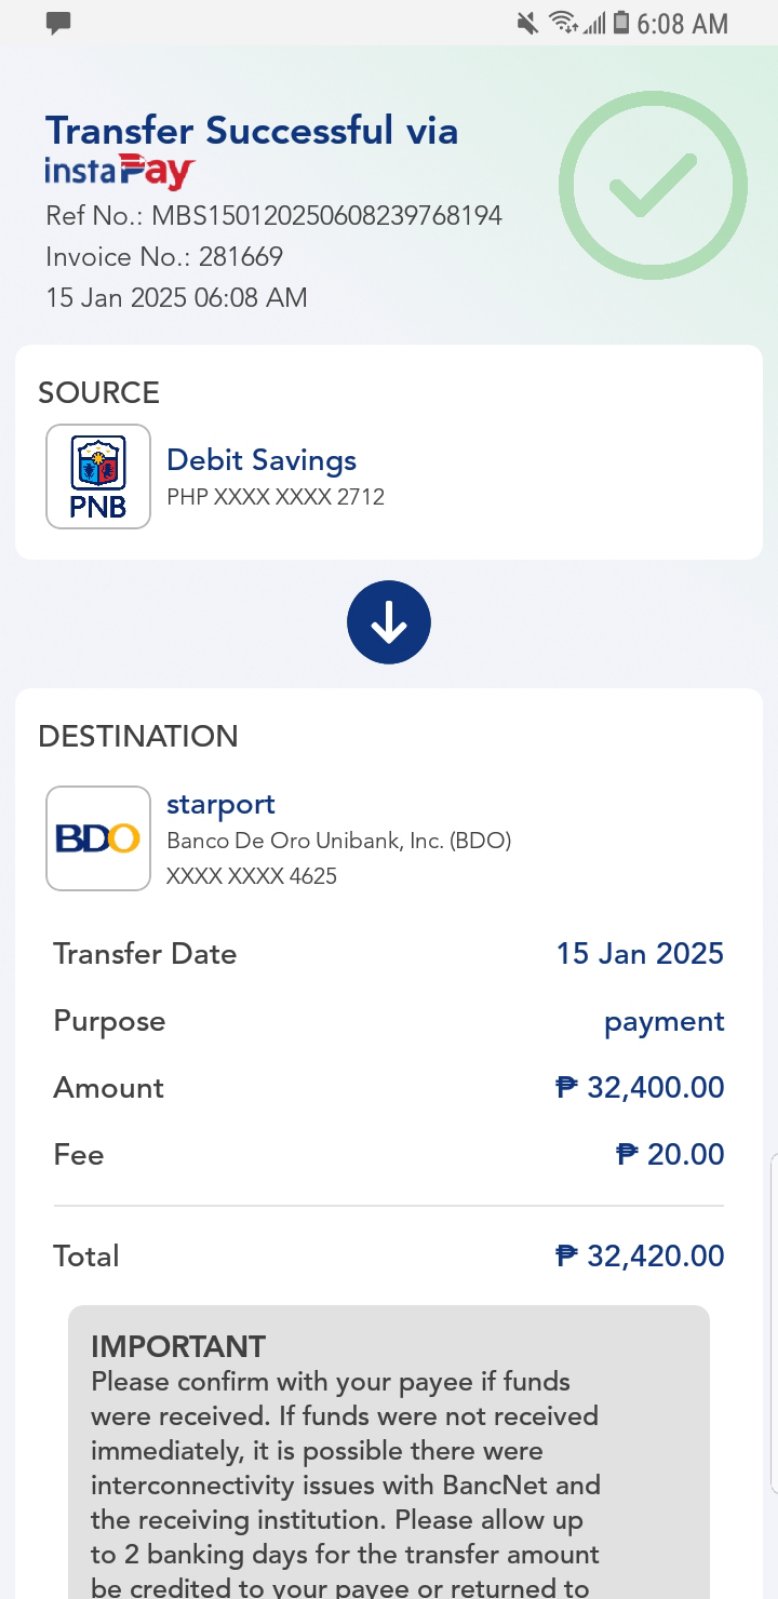Tap the payment purpose value
Image resolution: width=778 pixels, height=1599 pixels.
(x=664, y=1021)
